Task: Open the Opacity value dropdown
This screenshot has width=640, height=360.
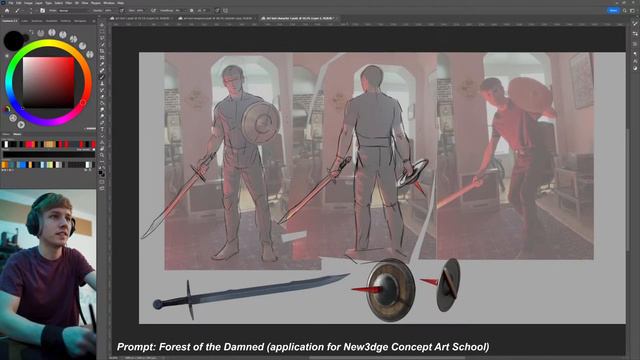Action: click(x=109, y=11)
